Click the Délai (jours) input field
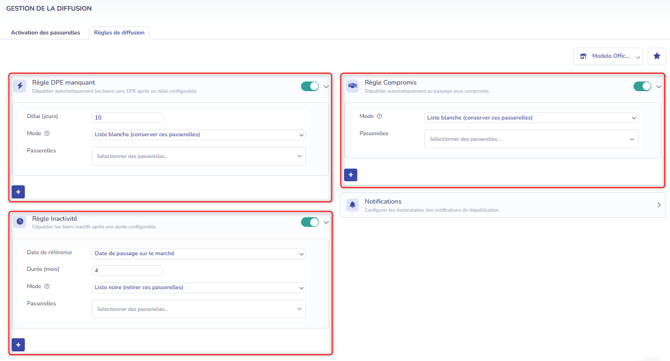This screenshot has width=670, height=361. (x=127, y=117)
